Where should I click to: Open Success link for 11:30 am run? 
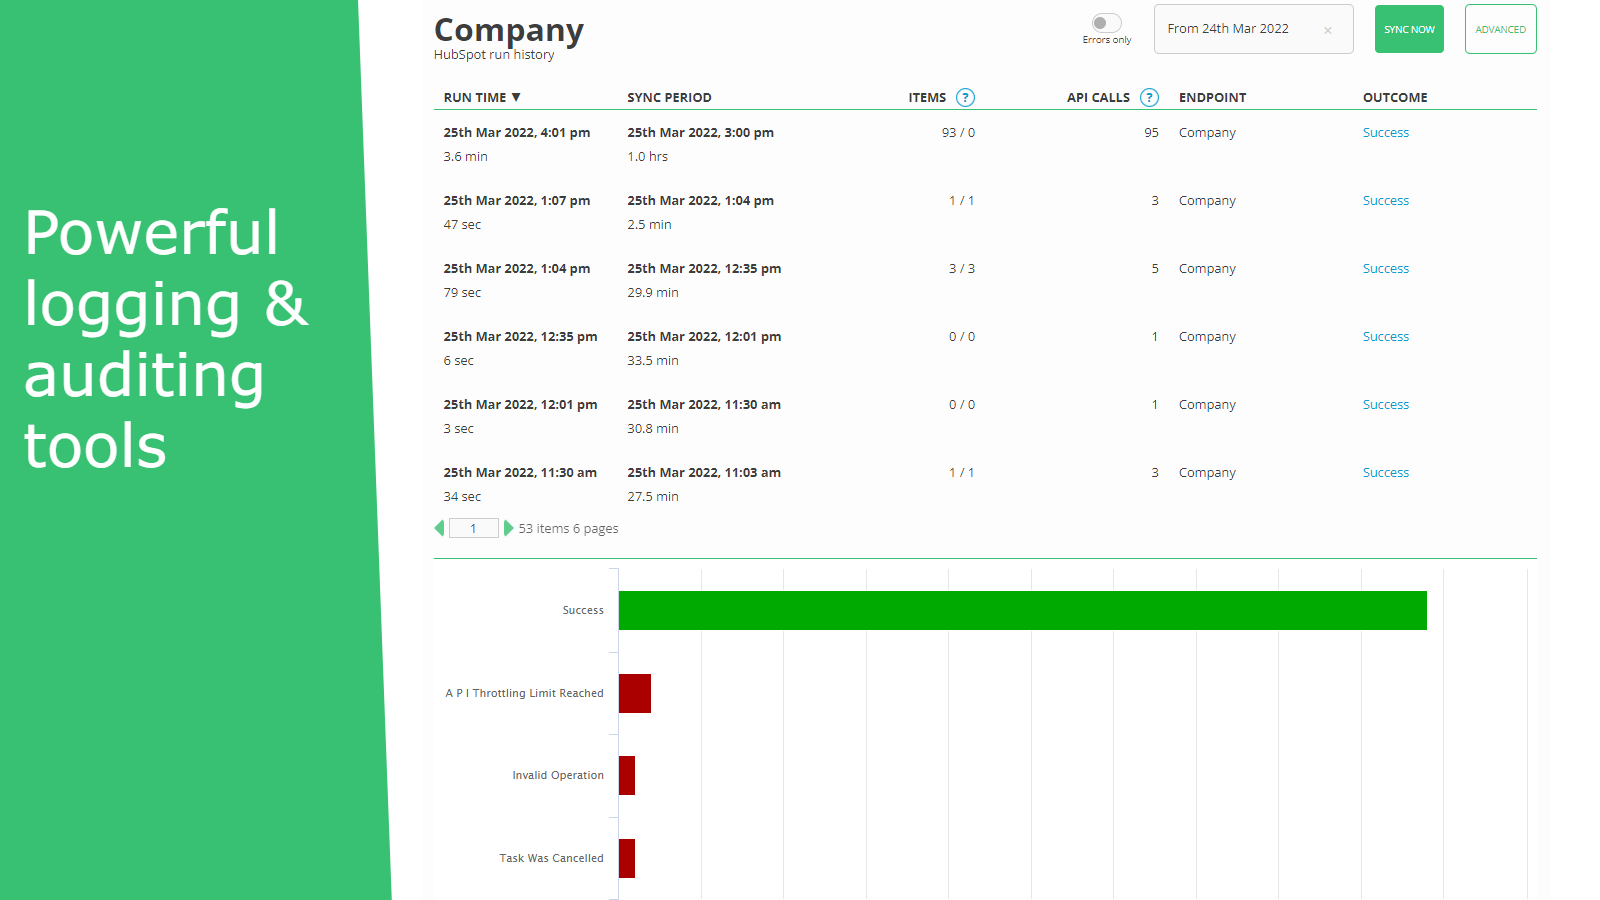(x=1385, y=473)
